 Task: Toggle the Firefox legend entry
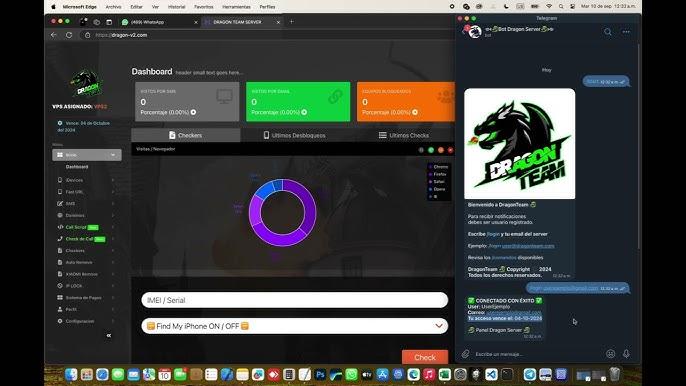click(x=438, y=174)
